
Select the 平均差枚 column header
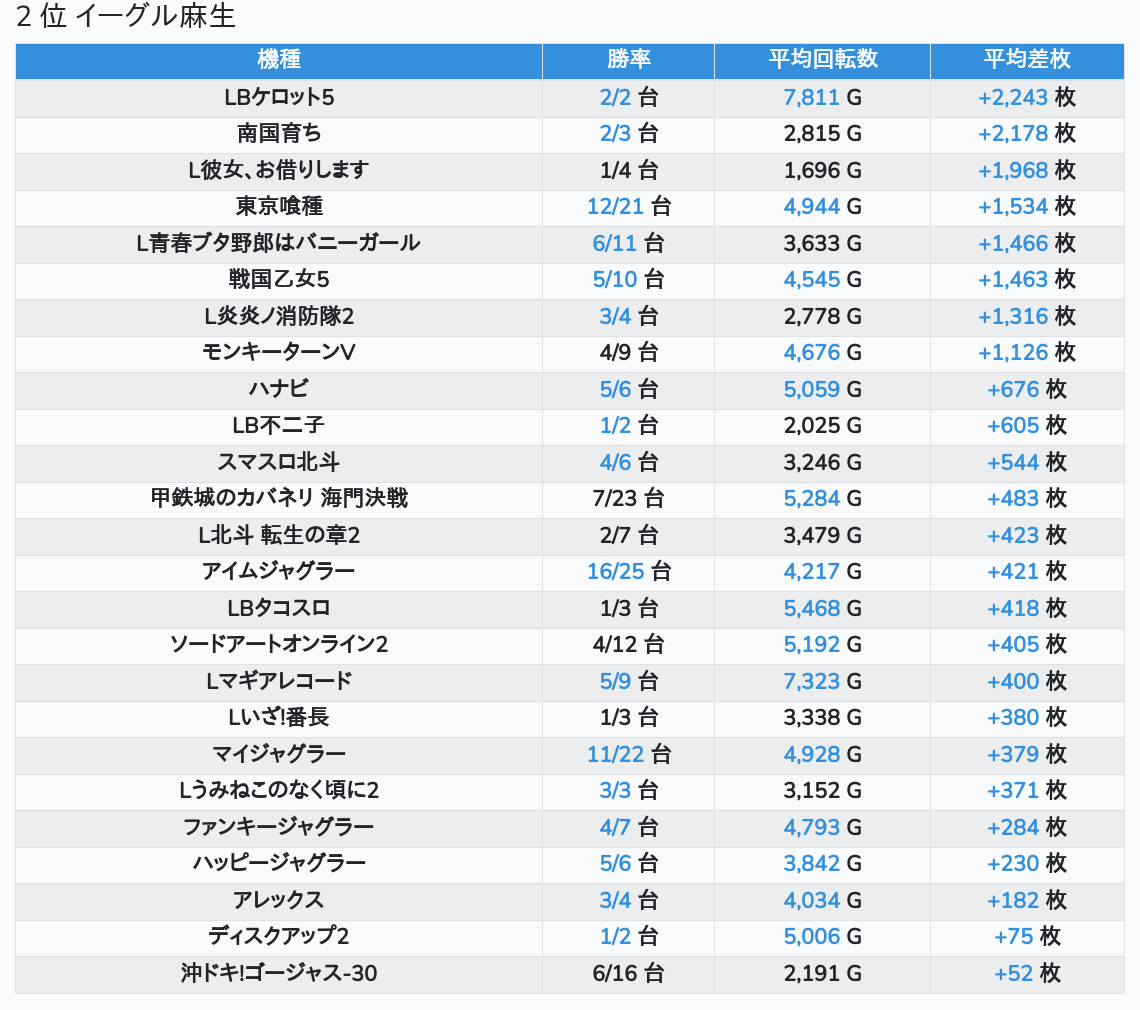[1027, 60]
